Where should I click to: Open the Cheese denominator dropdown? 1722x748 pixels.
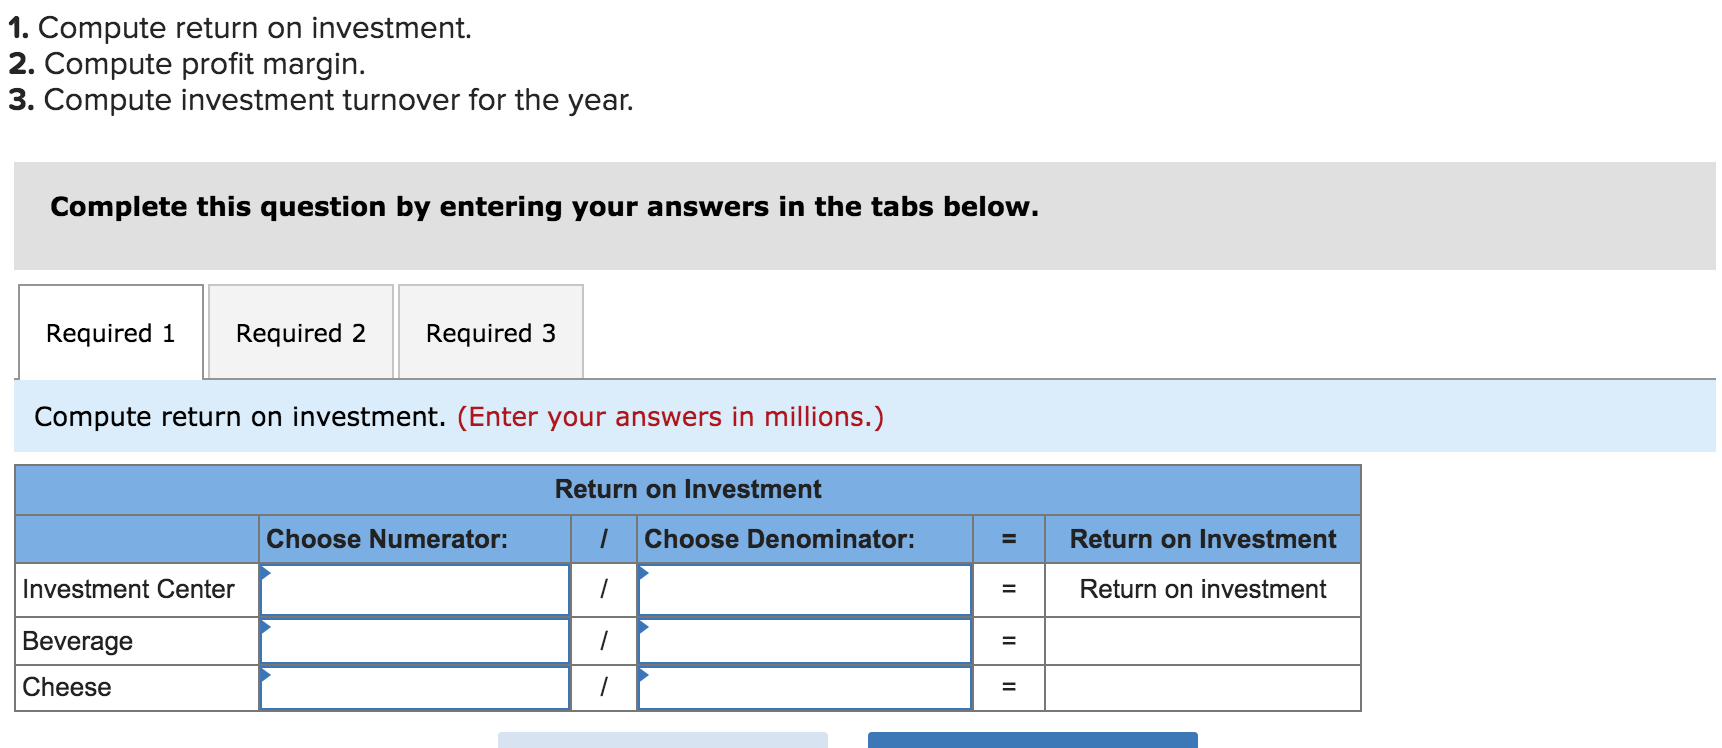click(x=805, y=687)
